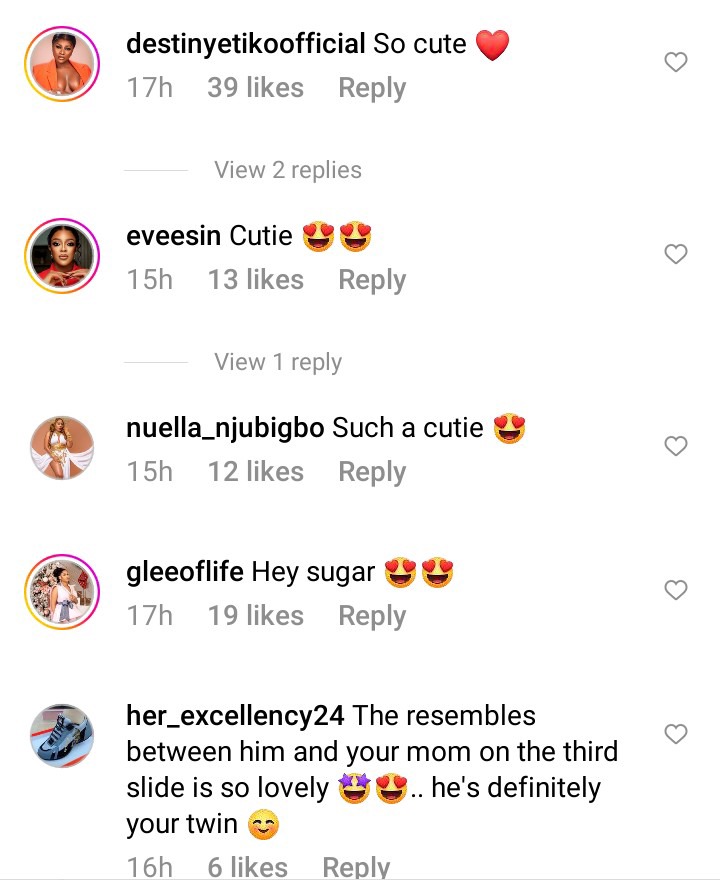
Task: Open nuella_njubigbo username link
Action: point(225,429)
